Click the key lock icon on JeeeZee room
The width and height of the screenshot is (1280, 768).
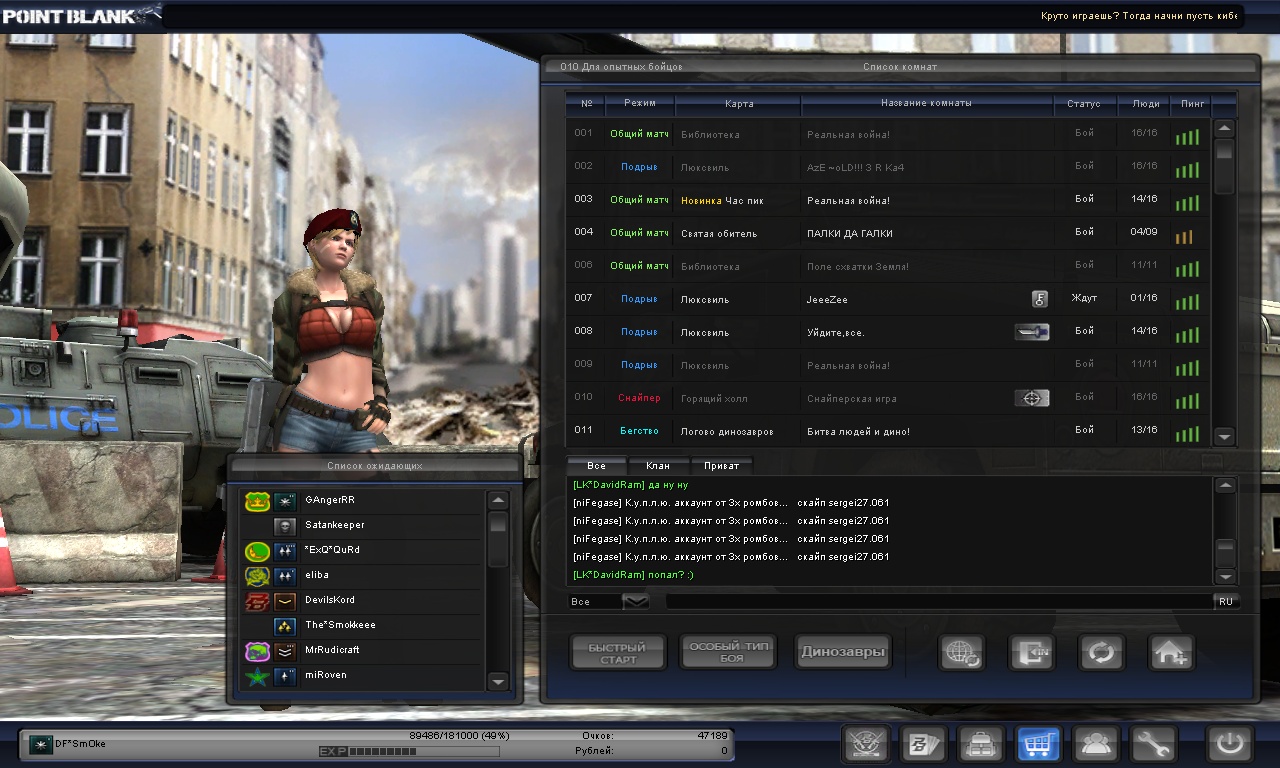click(x=1040, y=299)
